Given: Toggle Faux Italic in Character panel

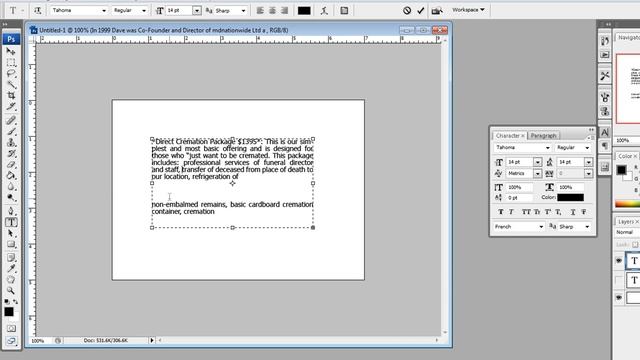Looking at the screenshot, I should tap(511, 212).
